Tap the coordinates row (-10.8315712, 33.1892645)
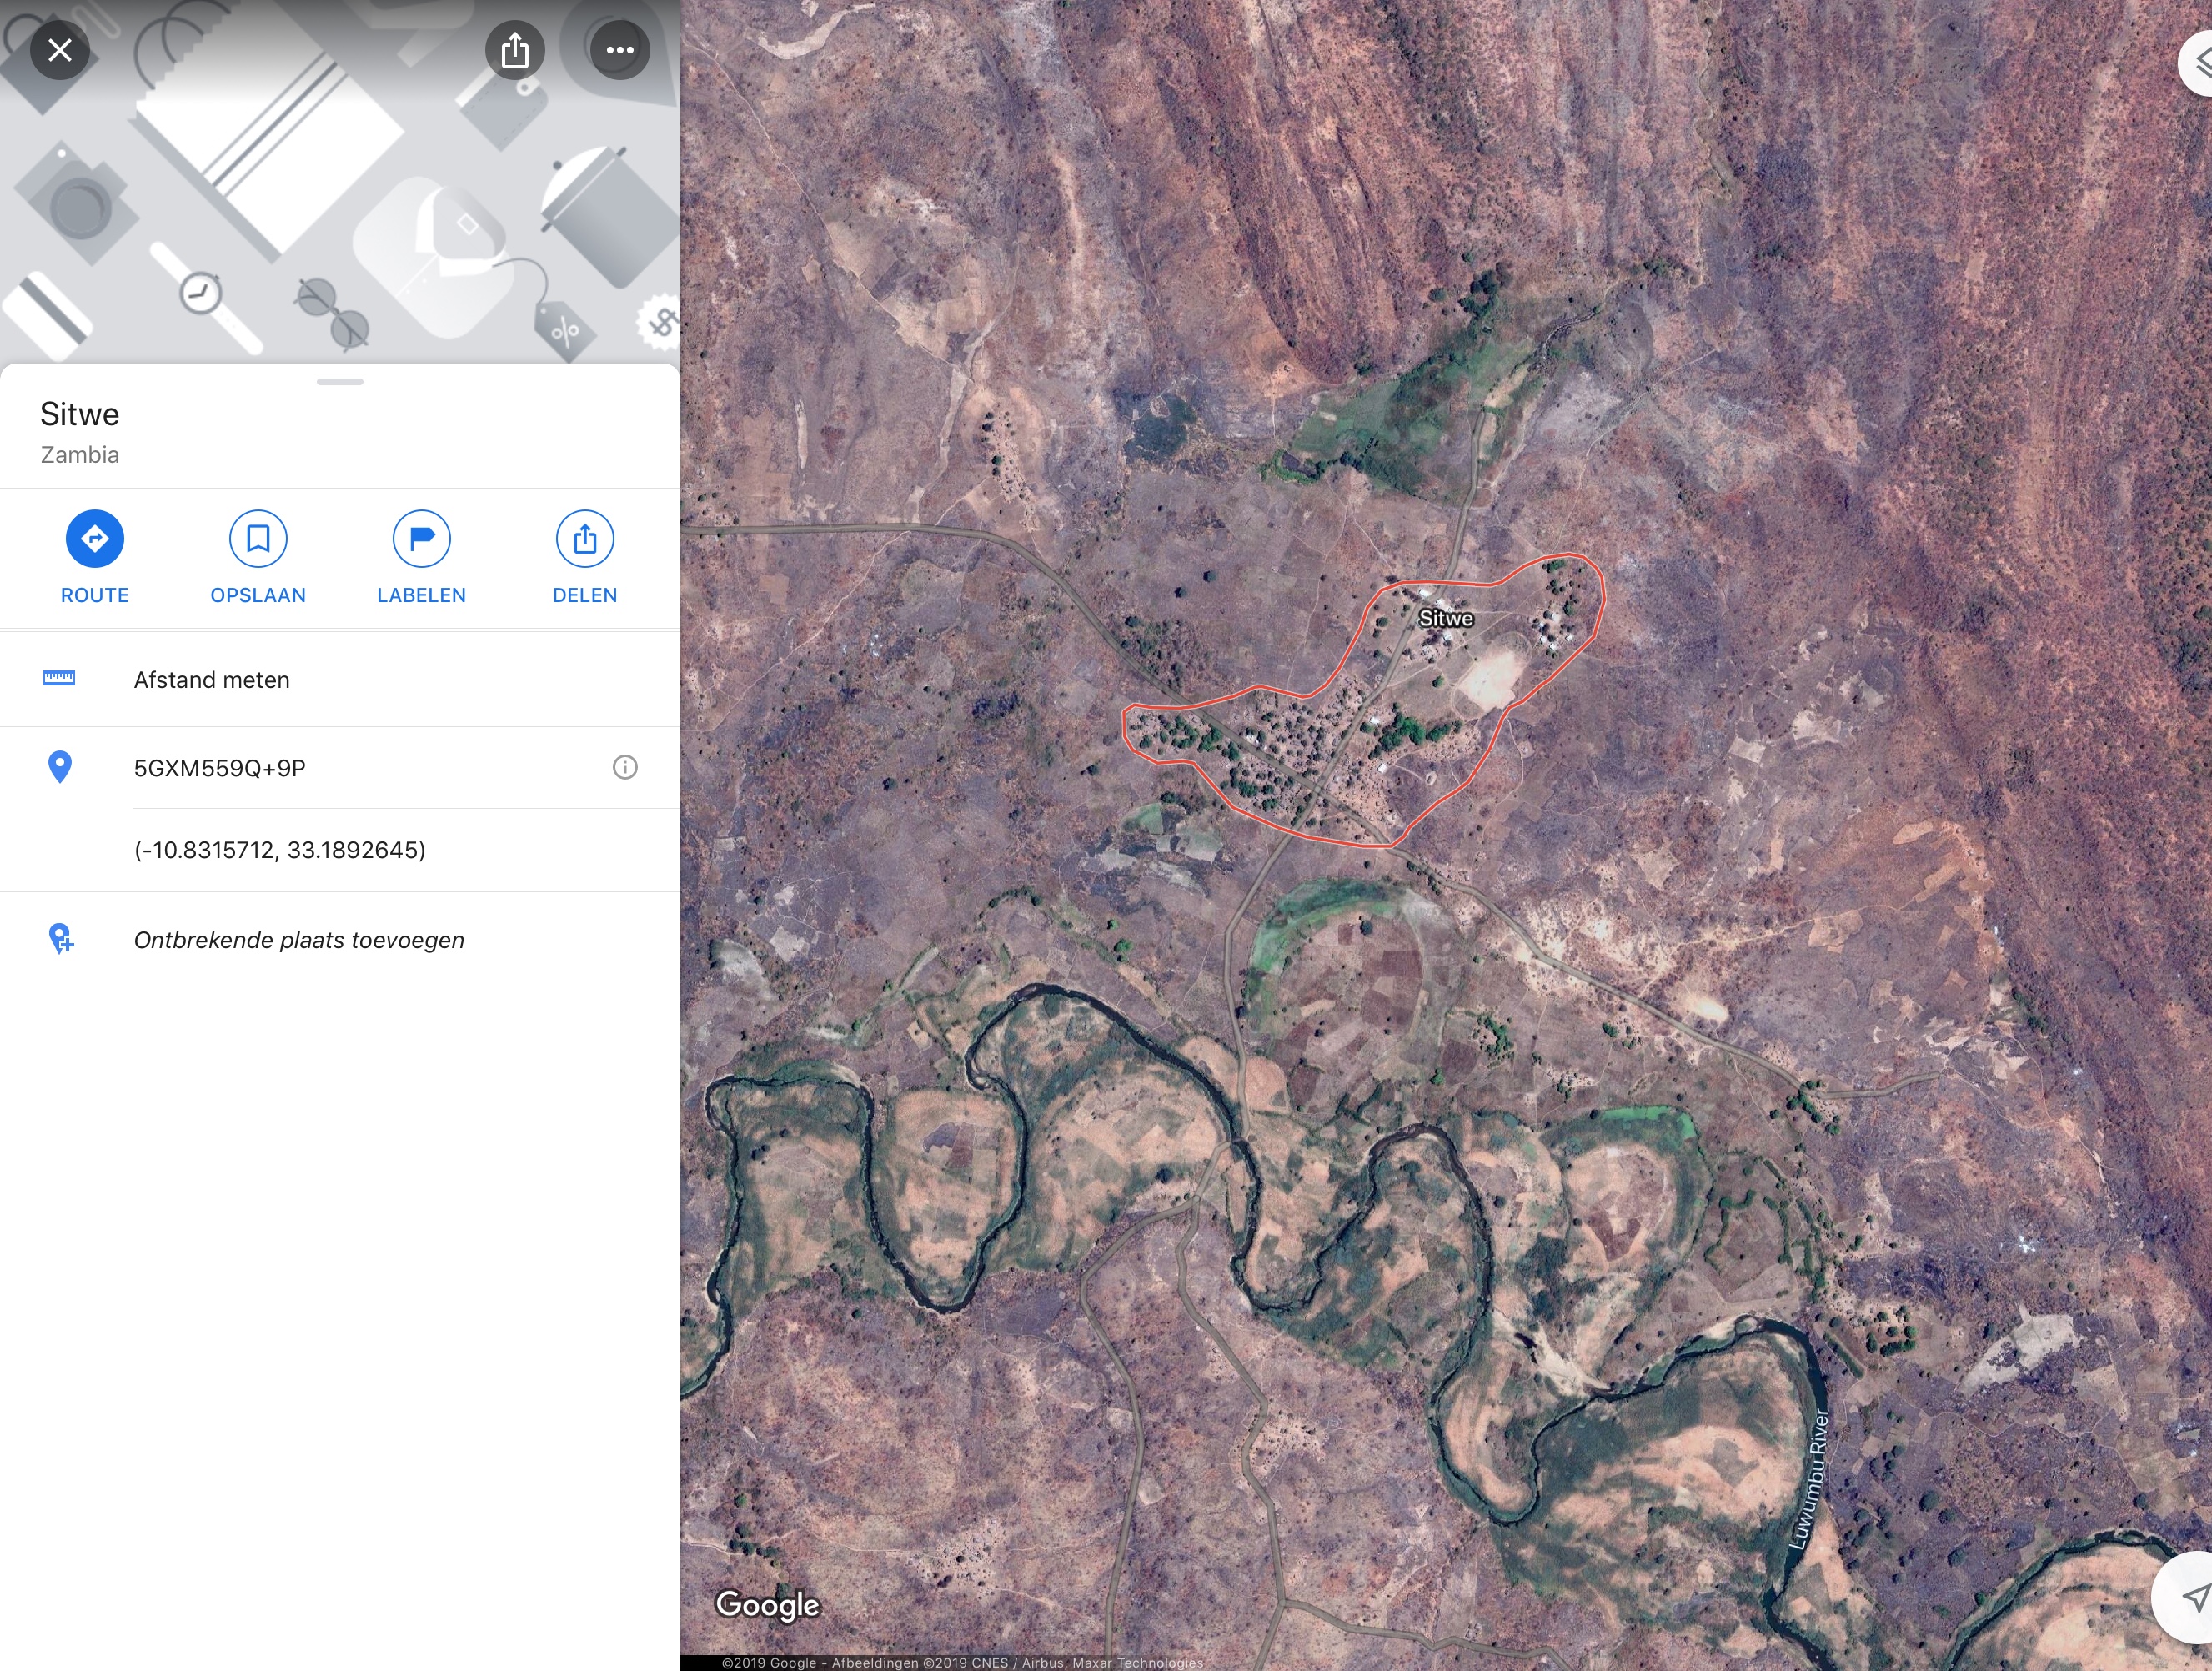 coord(280,850)
